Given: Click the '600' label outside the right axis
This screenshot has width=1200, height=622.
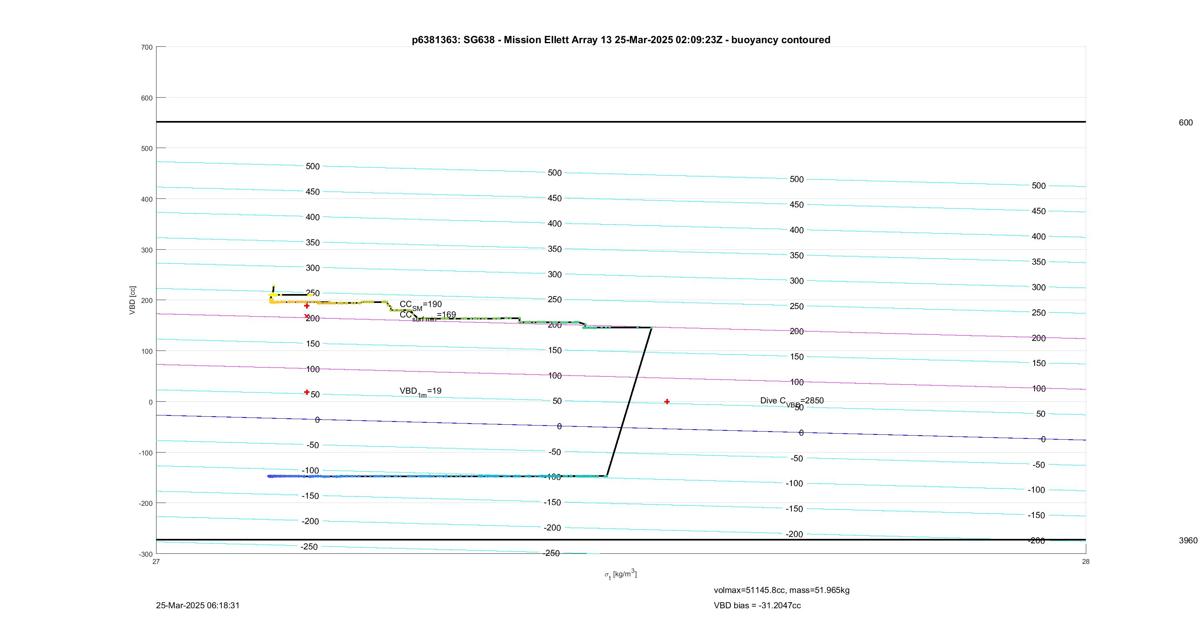Looking at the screenshot, I should click(x=1186, y=122).
